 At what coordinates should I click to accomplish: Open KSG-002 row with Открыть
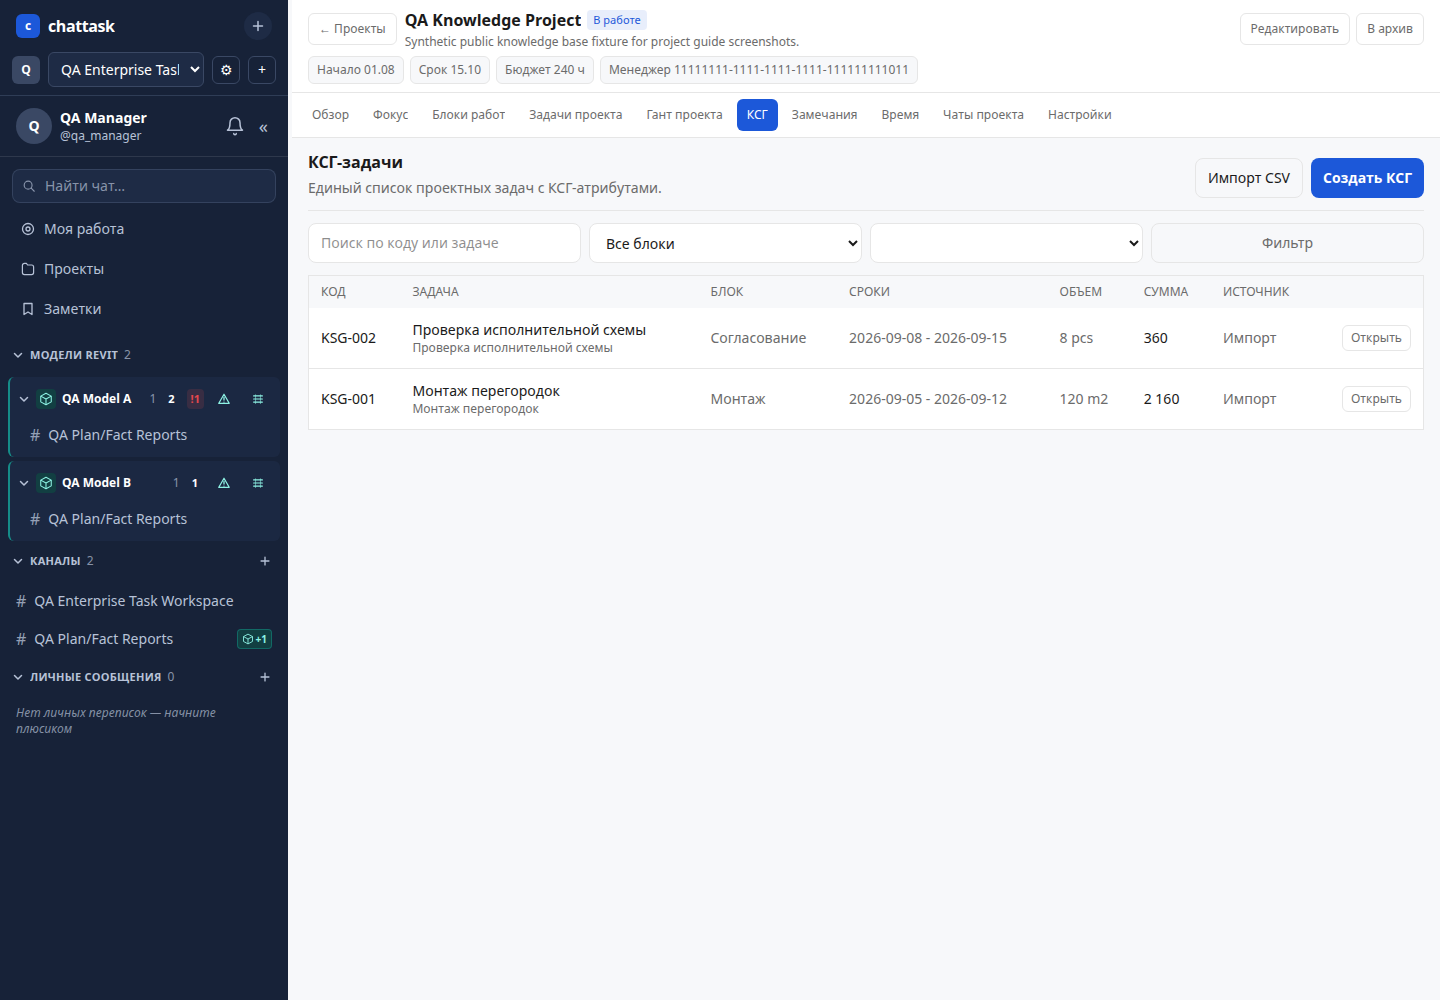(x=1376, y=338)
